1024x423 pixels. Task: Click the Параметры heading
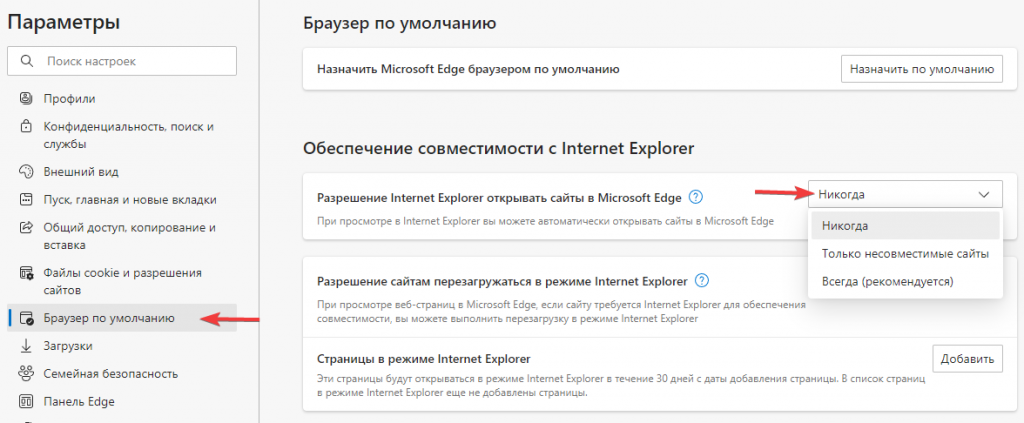pos(64,23)
